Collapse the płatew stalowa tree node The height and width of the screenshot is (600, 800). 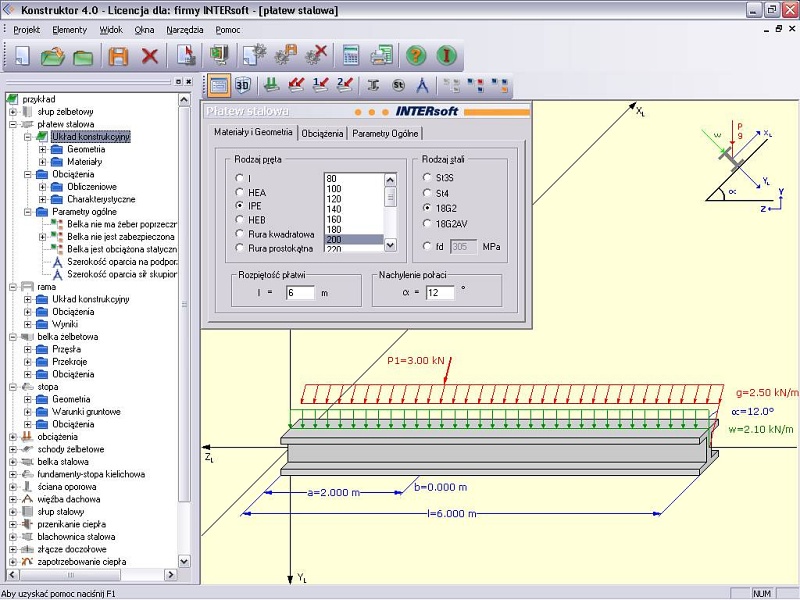(13, 124)
